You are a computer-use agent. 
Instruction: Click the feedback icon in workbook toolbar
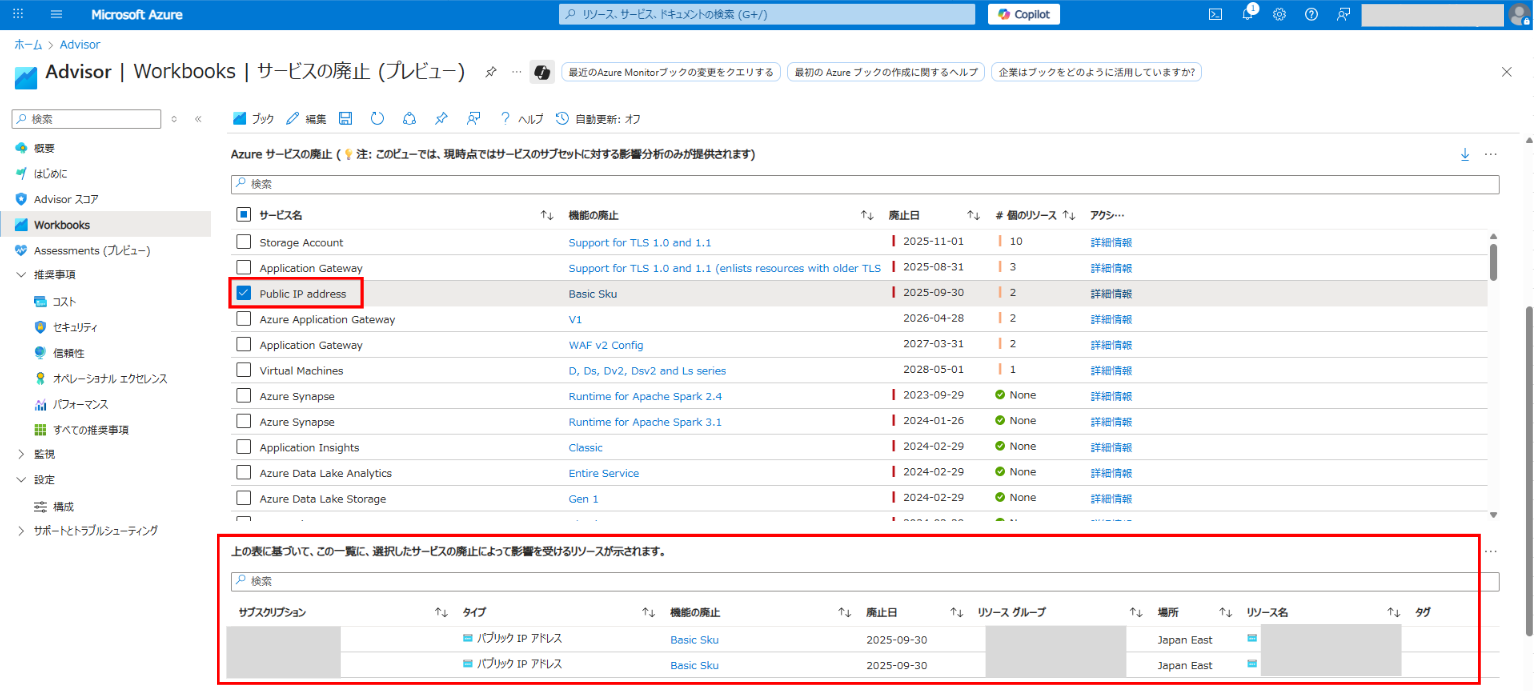[x=473, y=118]
